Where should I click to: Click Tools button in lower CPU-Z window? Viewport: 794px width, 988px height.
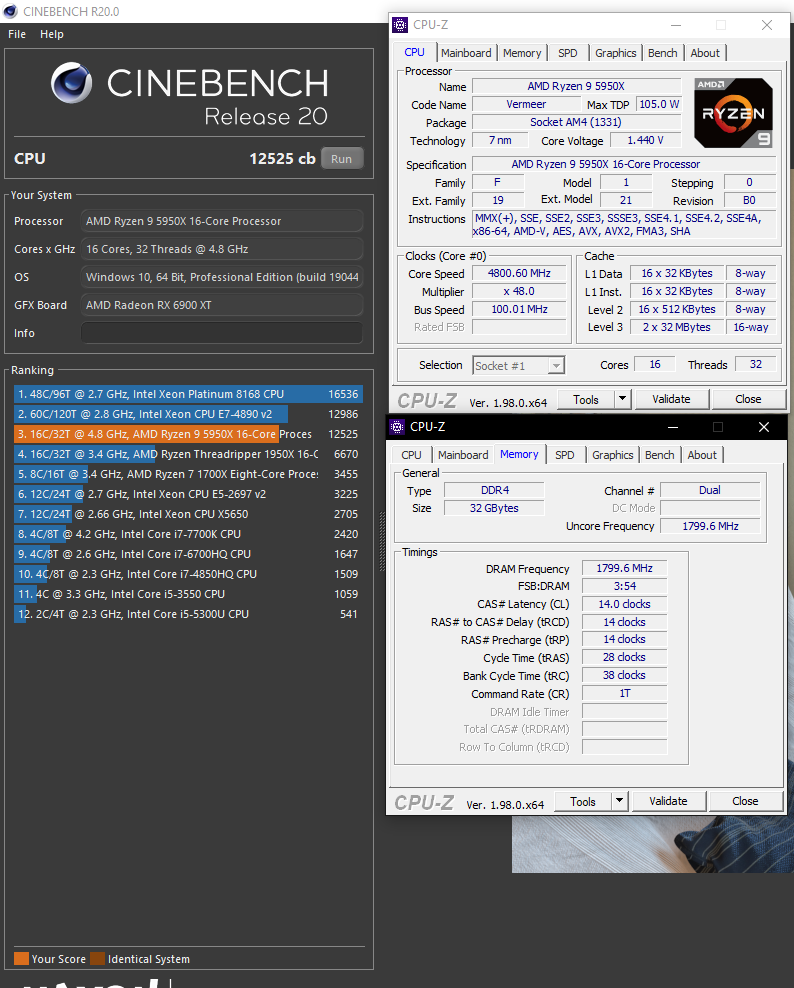tap(582, 801)
